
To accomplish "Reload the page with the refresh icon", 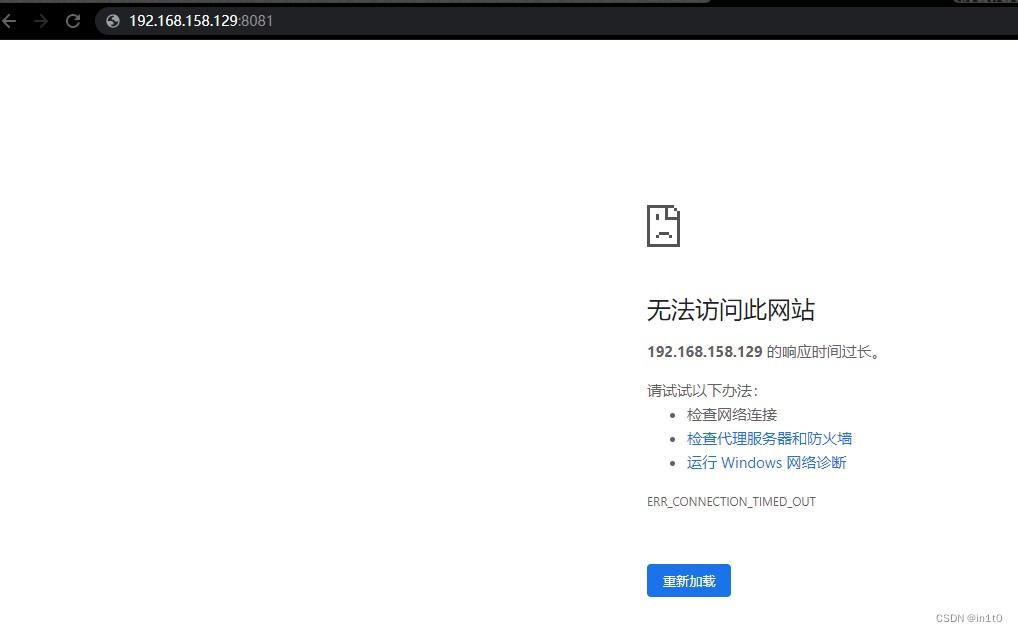I will tap(73, 21).
